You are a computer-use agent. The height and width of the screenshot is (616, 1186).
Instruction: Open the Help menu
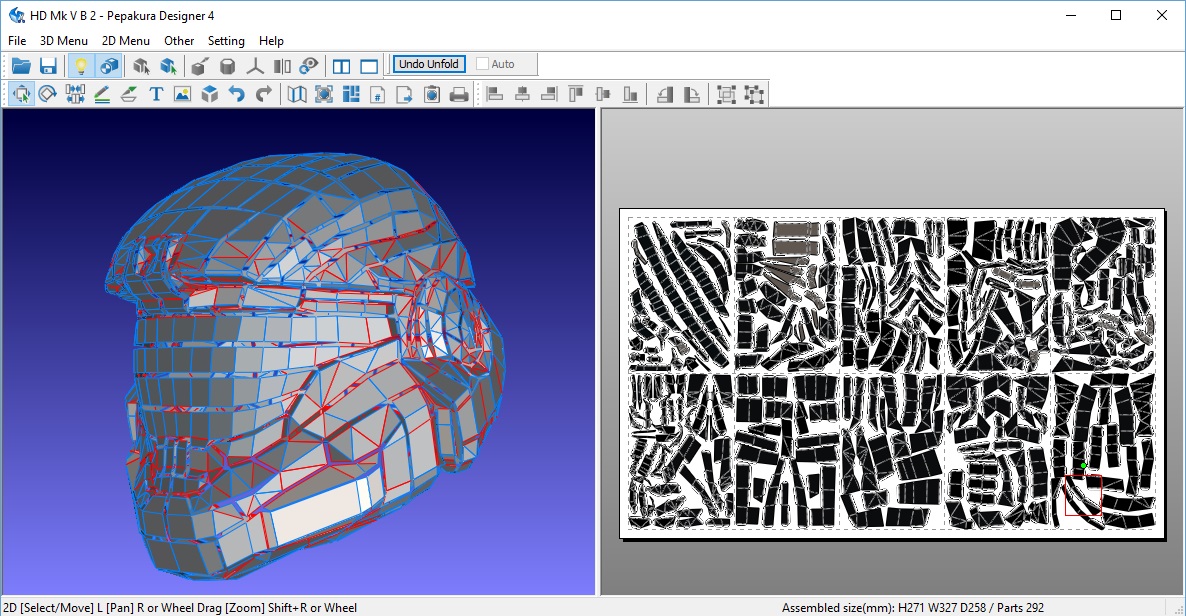271,41
